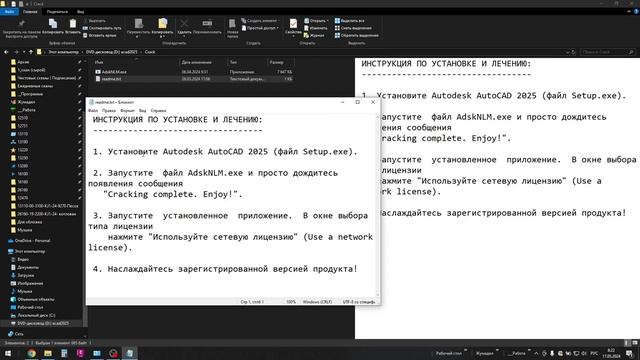This screenshot has height=360, width=640.
Task: Expand the tray hidden icons chevron
Action: pos(536,353)
